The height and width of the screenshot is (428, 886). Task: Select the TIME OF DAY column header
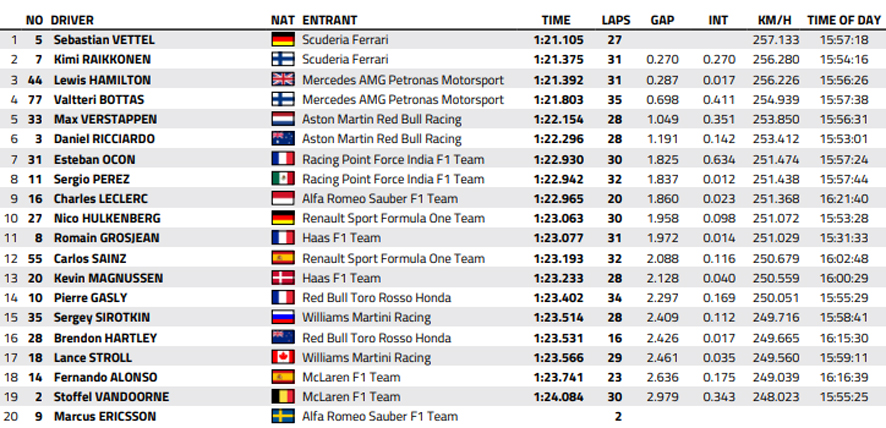844,20
